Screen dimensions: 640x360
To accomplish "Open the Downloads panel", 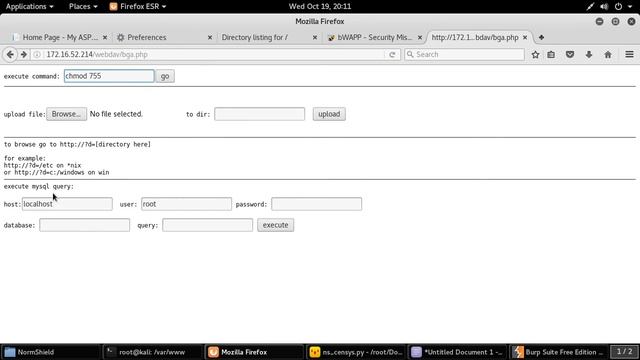I will pyautogui.click(x=589, y=54).
